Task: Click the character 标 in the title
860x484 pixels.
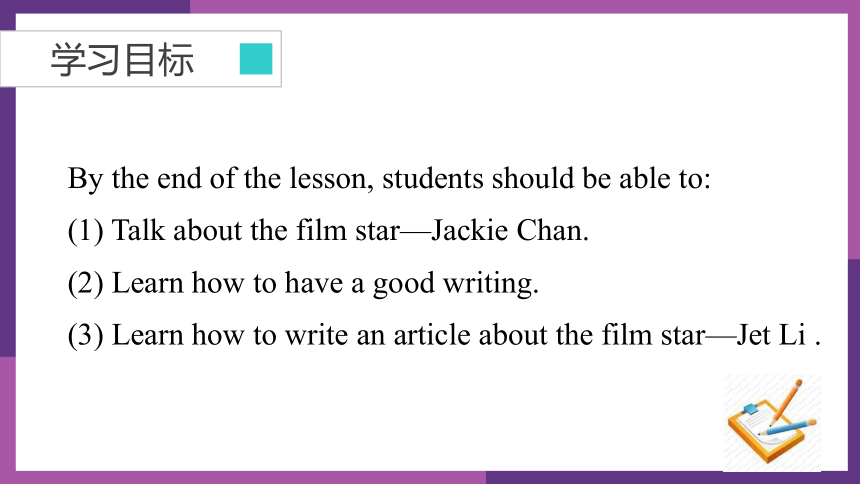Action: point(177,59)
